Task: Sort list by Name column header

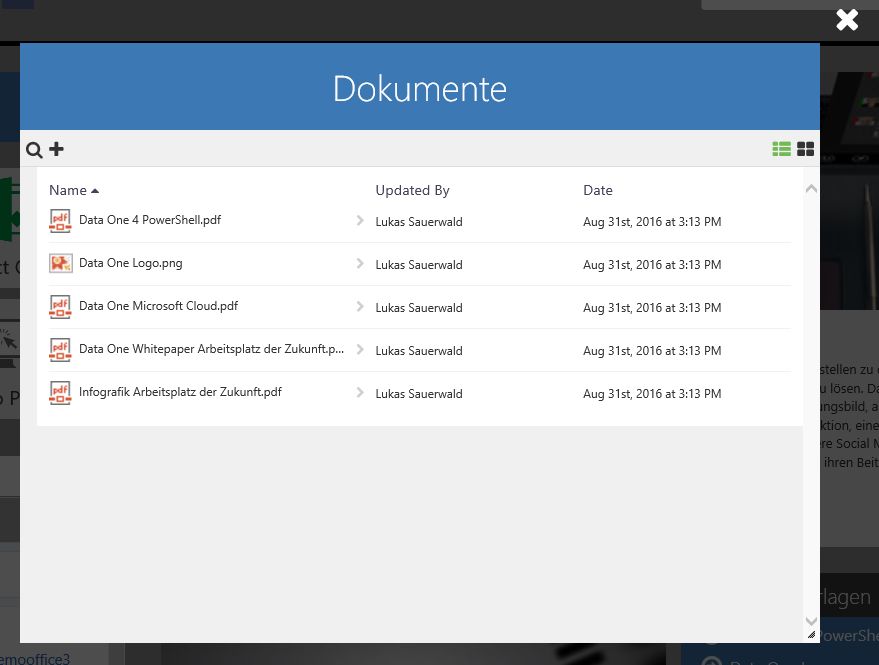Action: tap(68, 190)
